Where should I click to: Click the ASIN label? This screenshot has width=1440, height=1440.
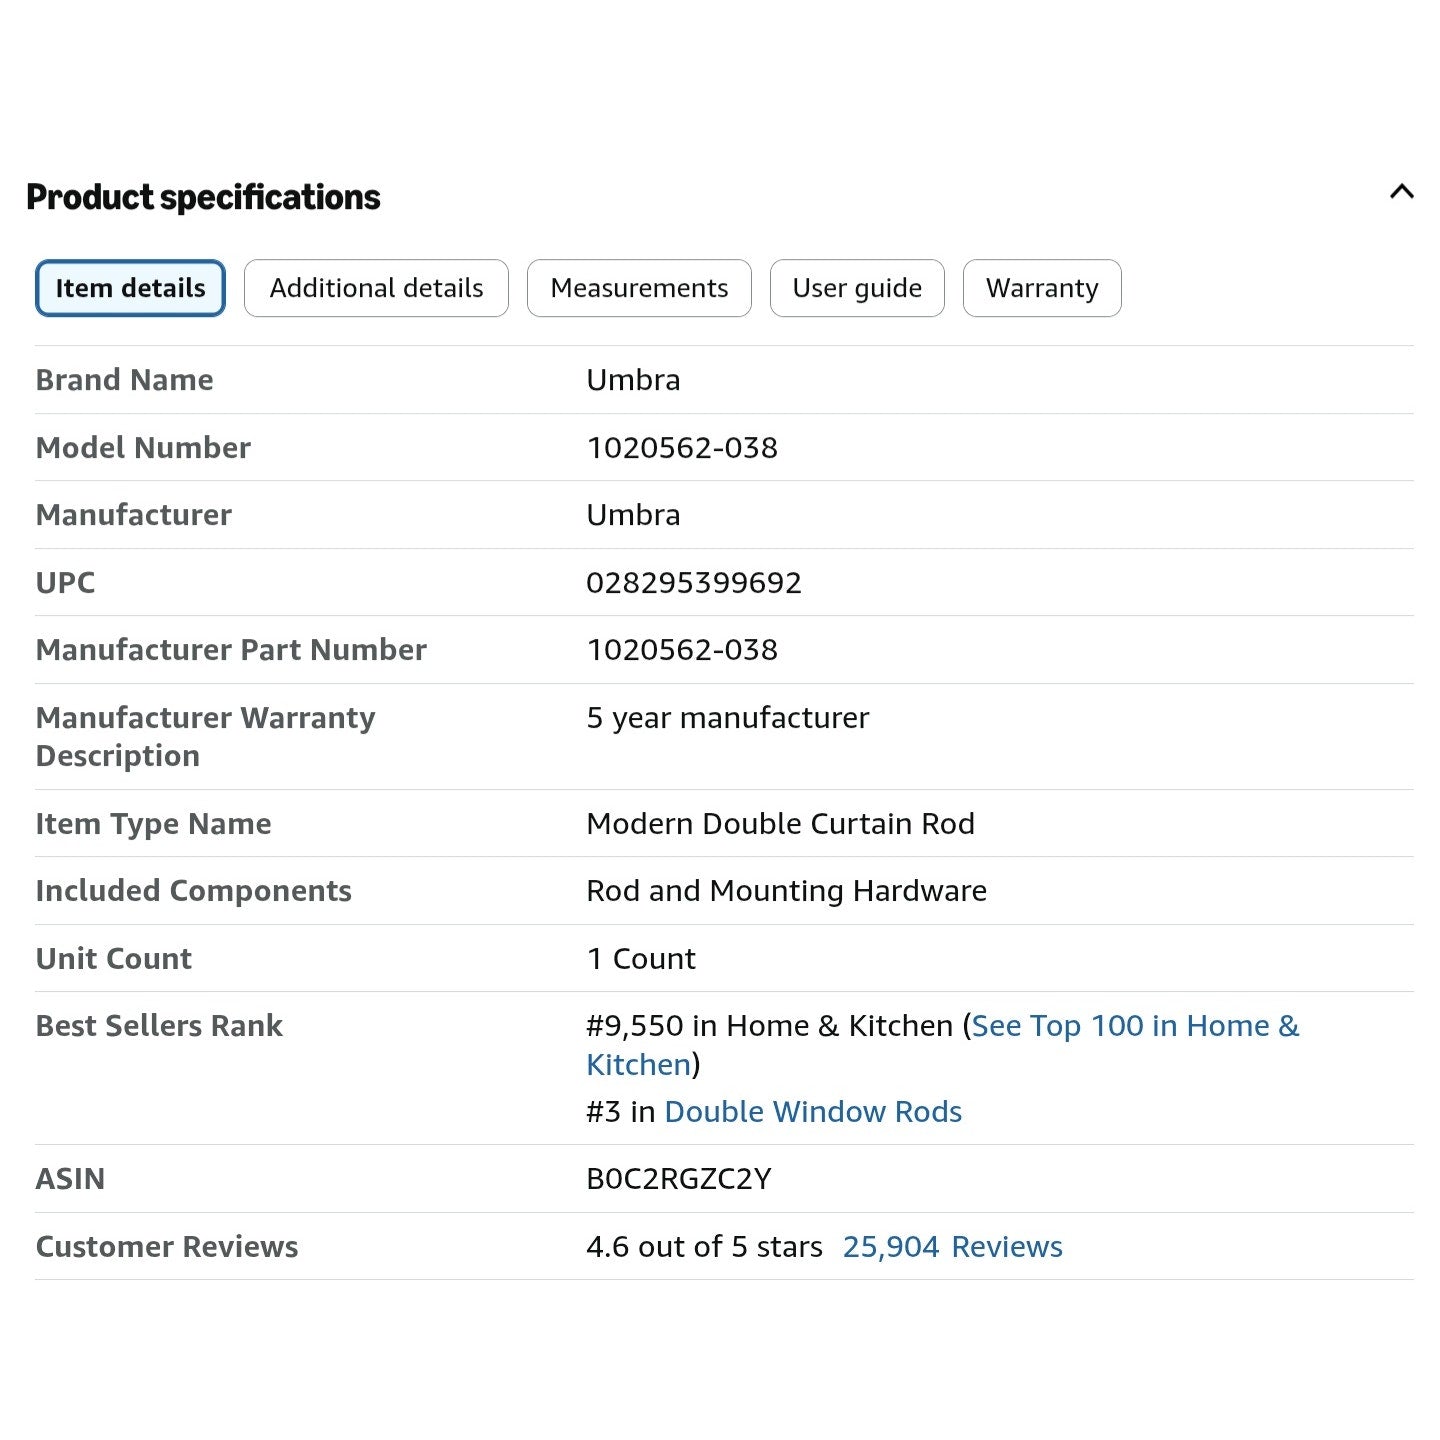70,1179
